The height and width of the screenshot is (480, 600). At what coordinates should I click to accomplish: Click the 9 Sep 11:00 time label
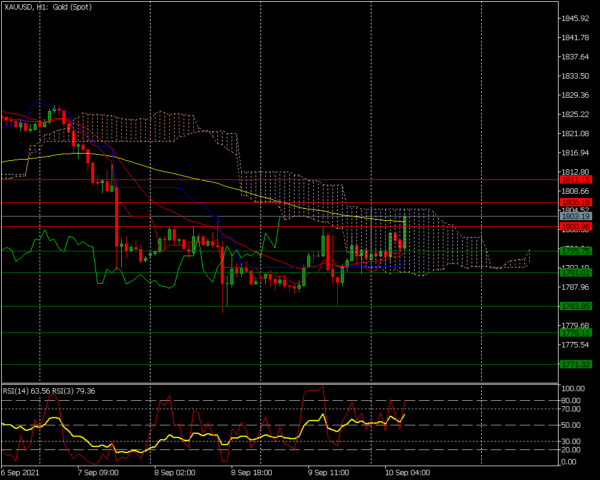pyautogui.click(x=327, y=472)
